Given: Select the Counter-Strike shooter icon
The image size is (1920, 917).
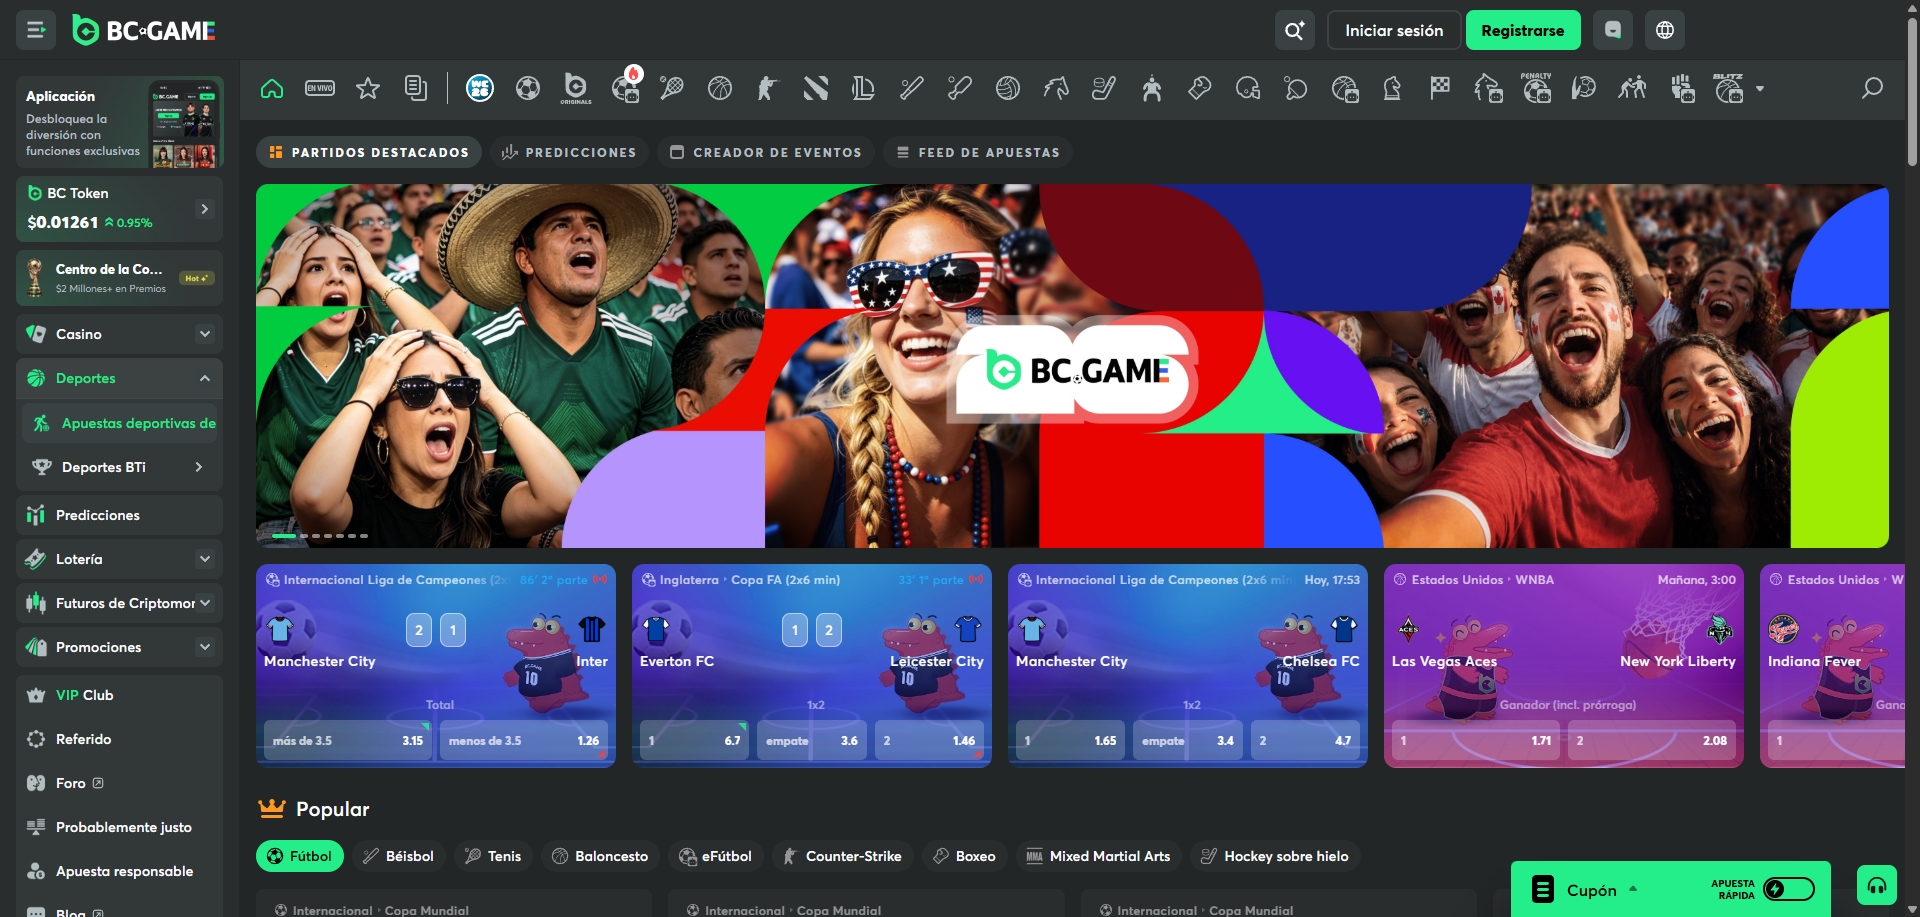Looking at the screenshot, I should coord(768,89).
